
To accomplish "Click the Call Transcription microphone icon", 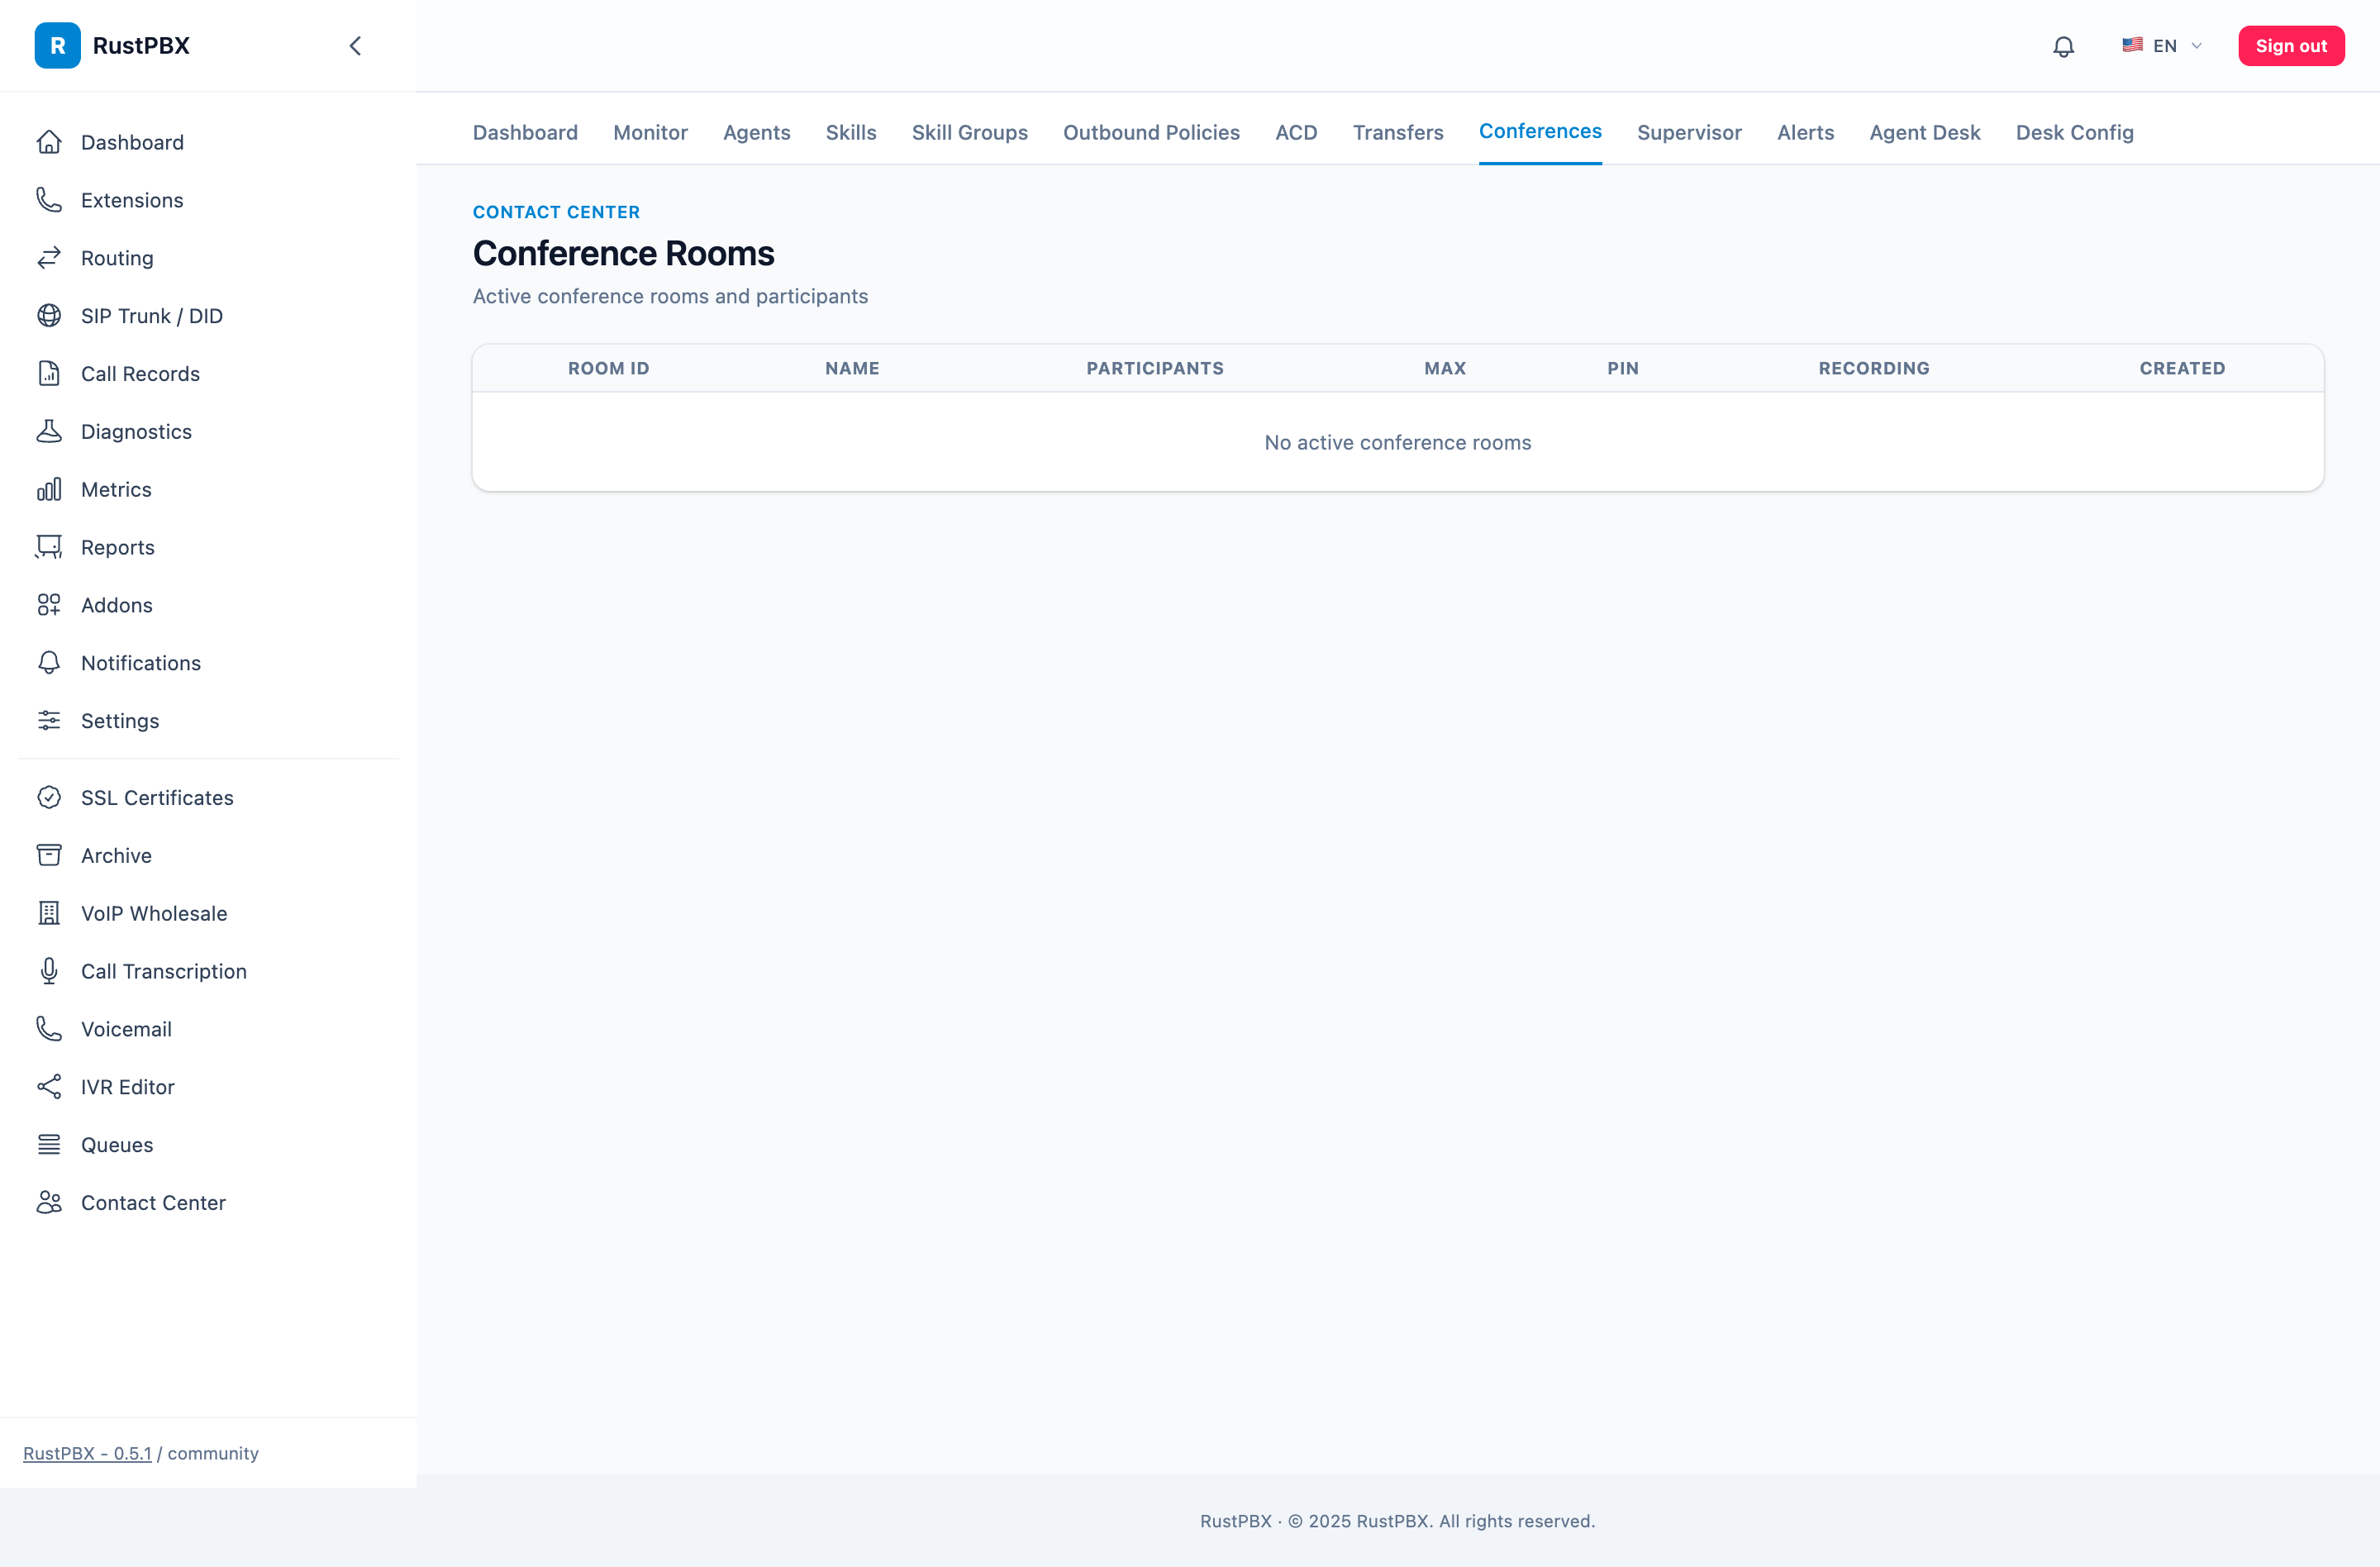I will click(x=49, y=971).
